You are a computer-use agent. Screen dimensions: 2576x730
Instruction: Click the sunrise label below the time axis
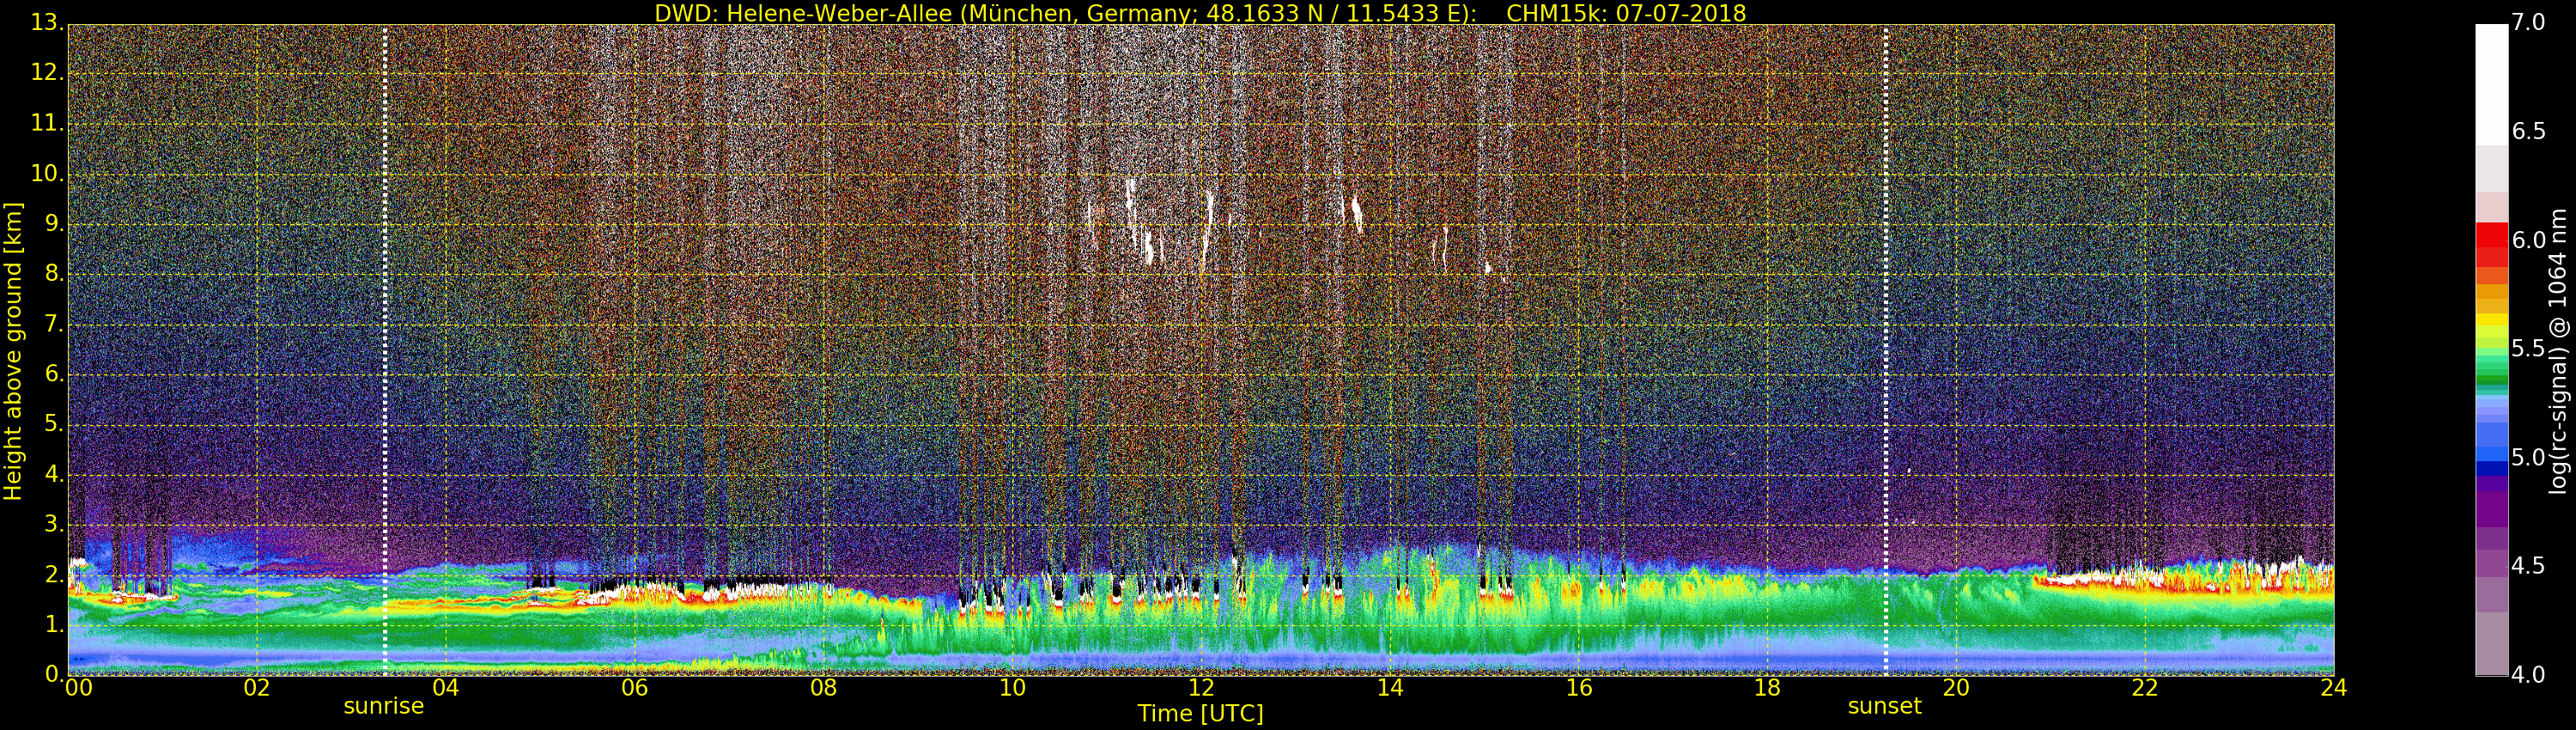coord(383,706)
